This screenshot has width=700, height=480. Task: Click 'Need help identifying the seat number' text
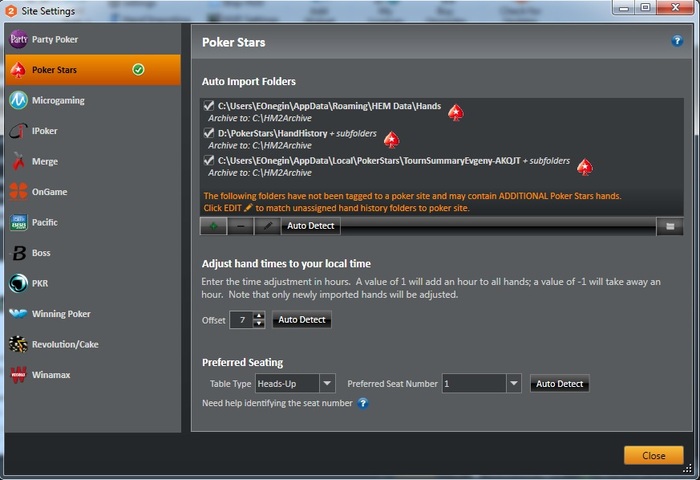(277, 403)
